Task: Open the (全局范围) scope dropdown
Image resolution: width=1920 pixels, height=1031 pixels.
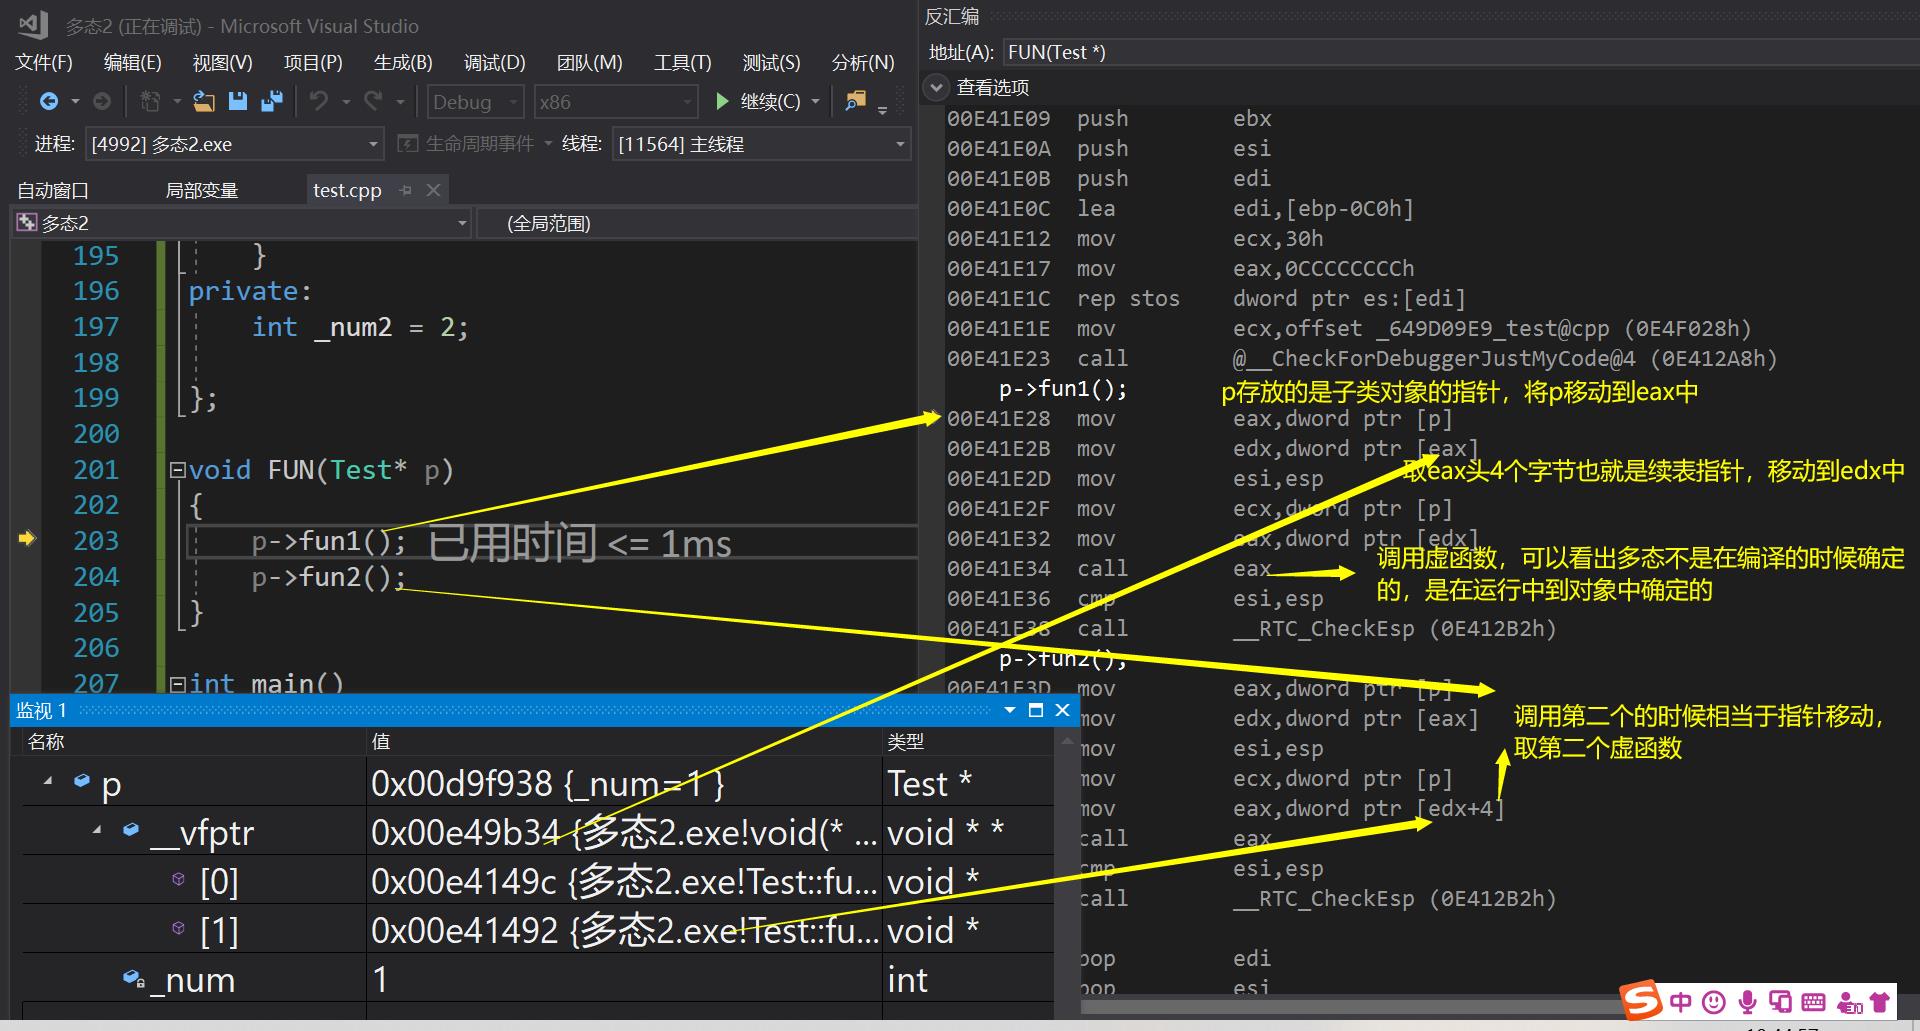Action: click(697, 223)
